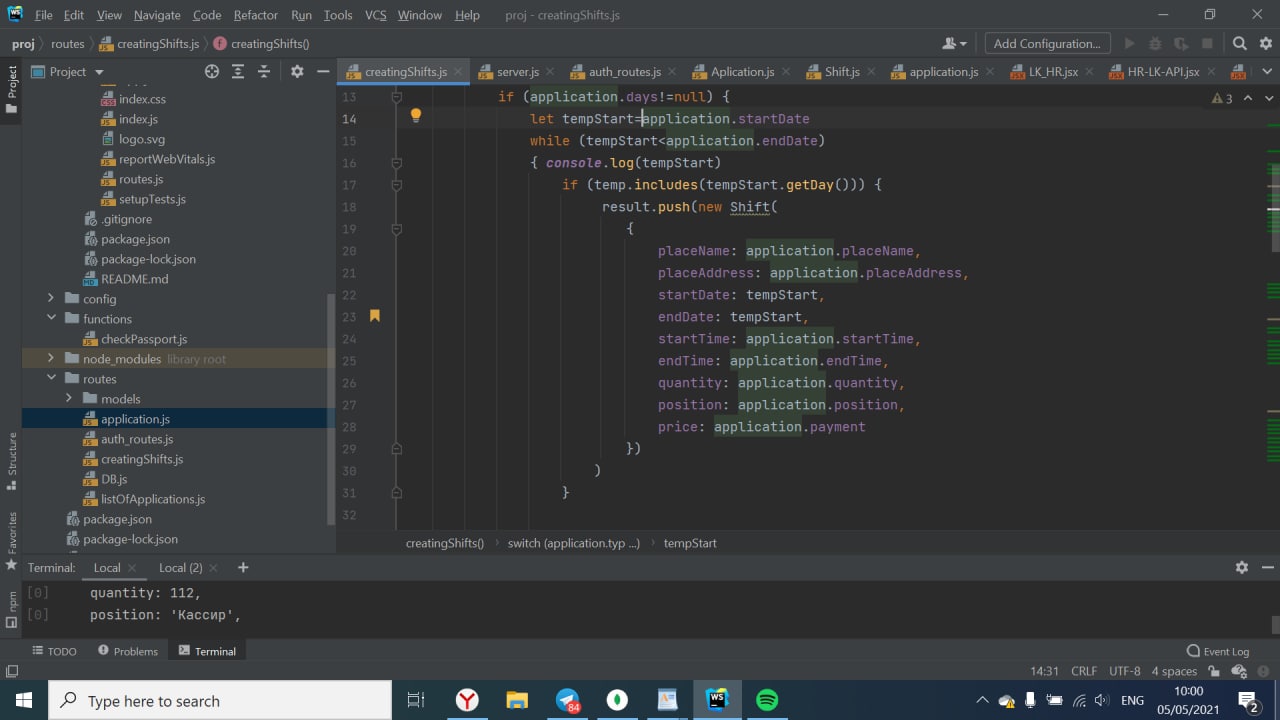Click the UTF-8 encoding in status bar
Screen dimensions: 1280x720
point(1124,671)
